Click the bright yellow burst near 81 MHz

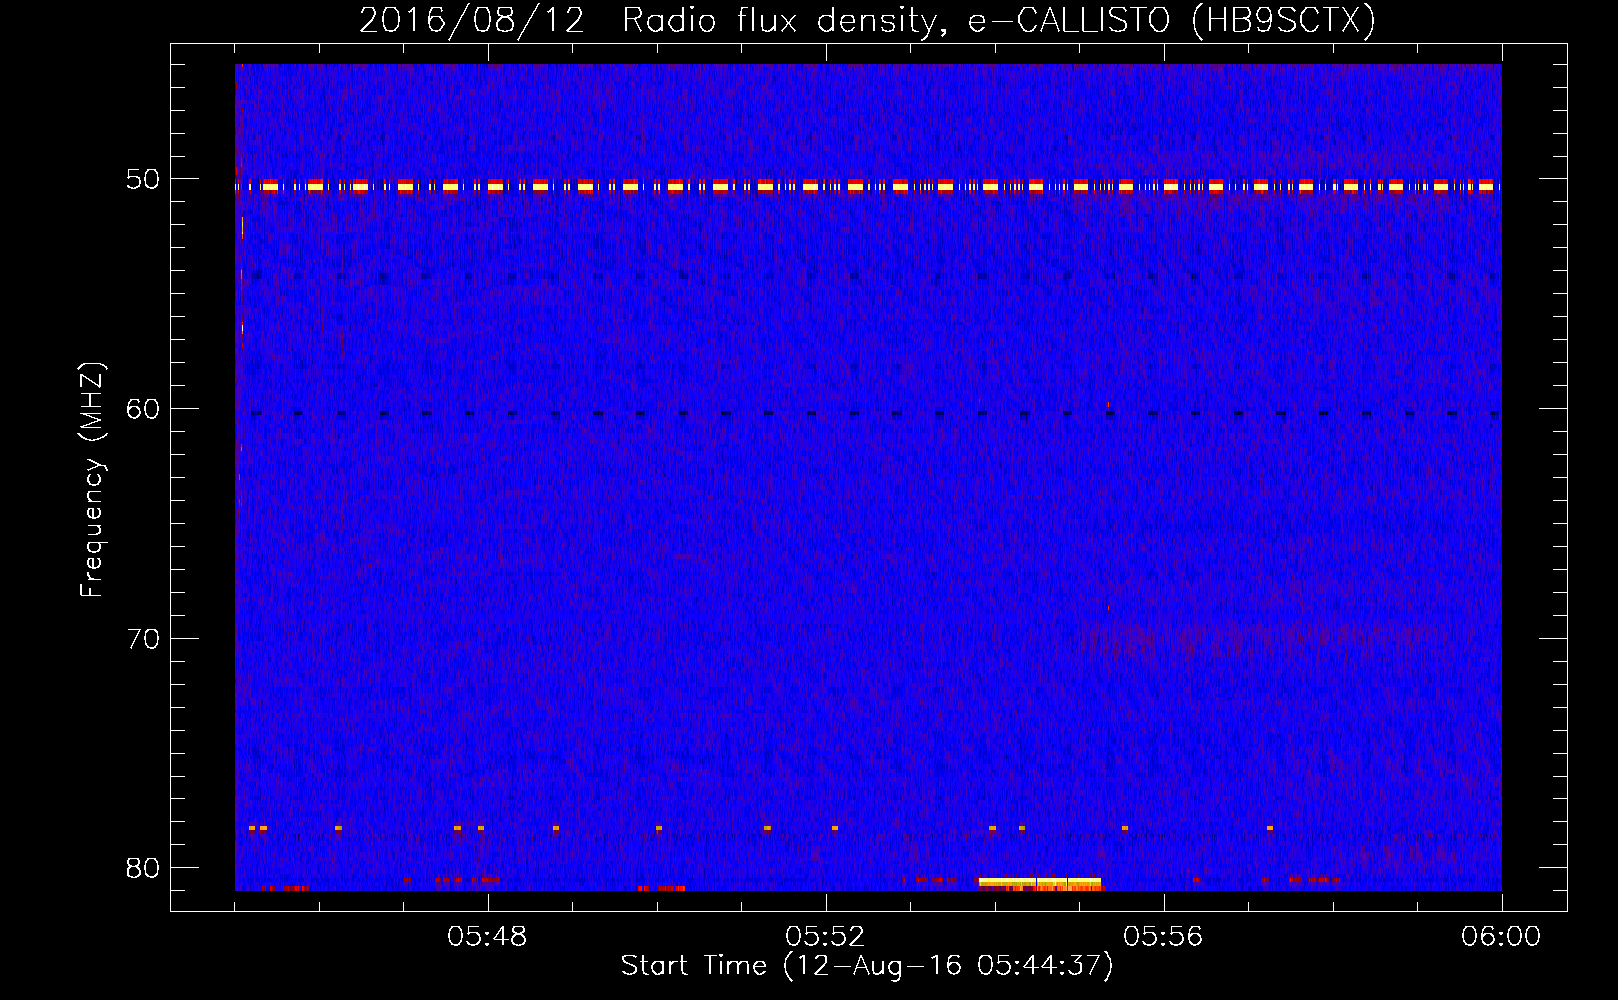[1040, 882]
